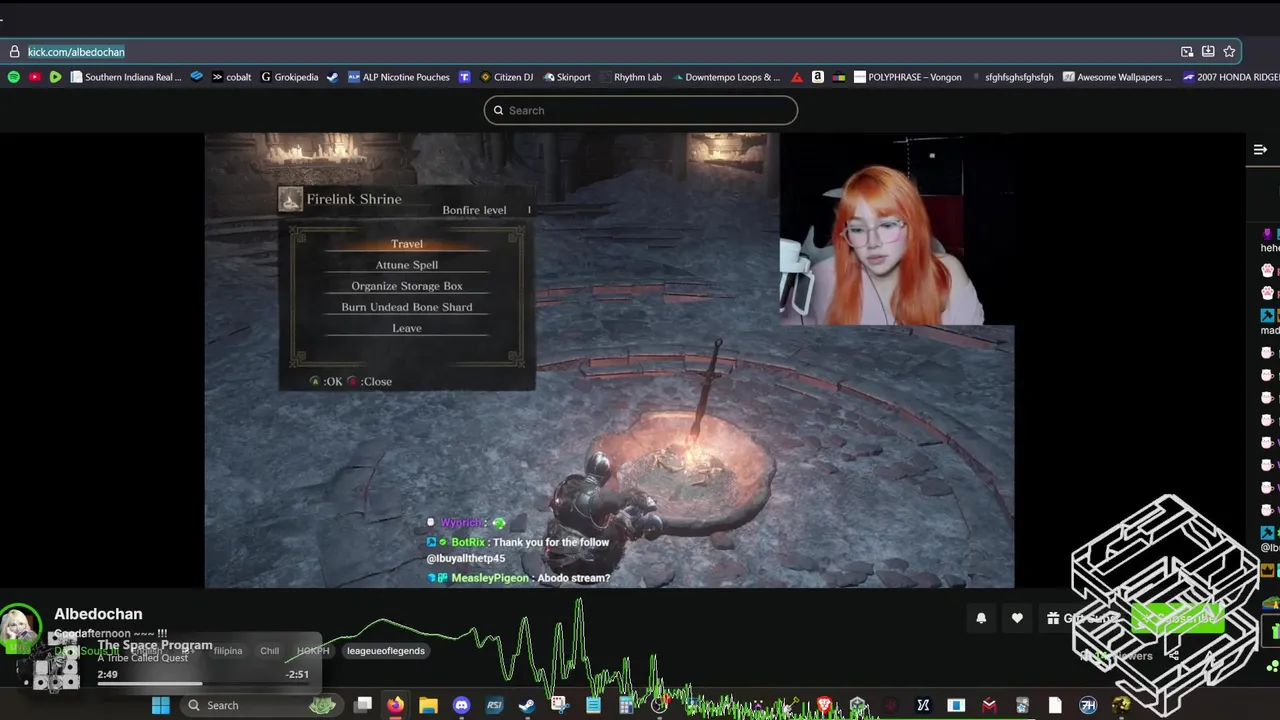The image size is (1280, 720).
Task: Click the Albedochan channel avatar
Action: pos(20,627)
